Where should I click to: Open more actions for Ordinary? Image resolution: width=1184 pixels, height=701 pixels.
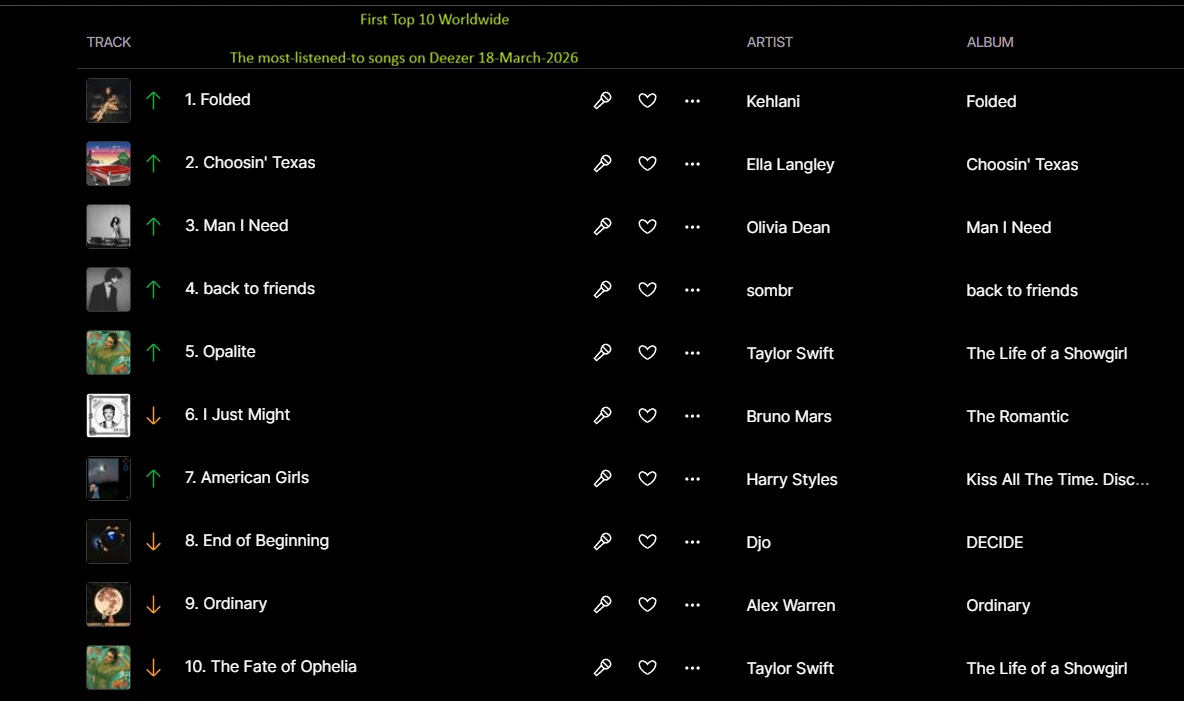692,604
